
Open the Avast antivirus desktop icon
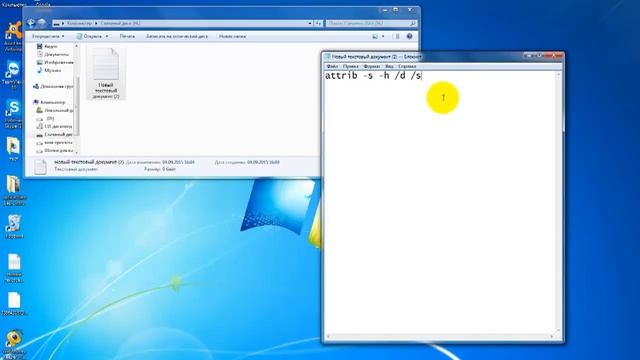tap(13, 33)
